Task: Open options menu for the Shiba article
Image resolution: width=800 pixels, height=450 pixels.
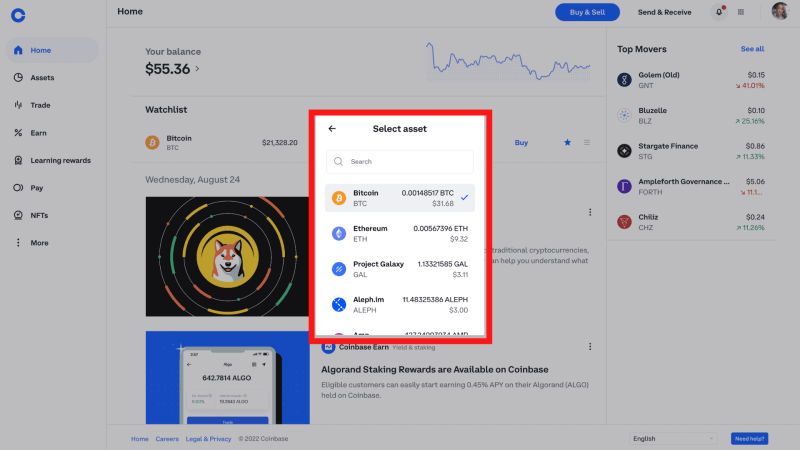Action: click(590, 212)
